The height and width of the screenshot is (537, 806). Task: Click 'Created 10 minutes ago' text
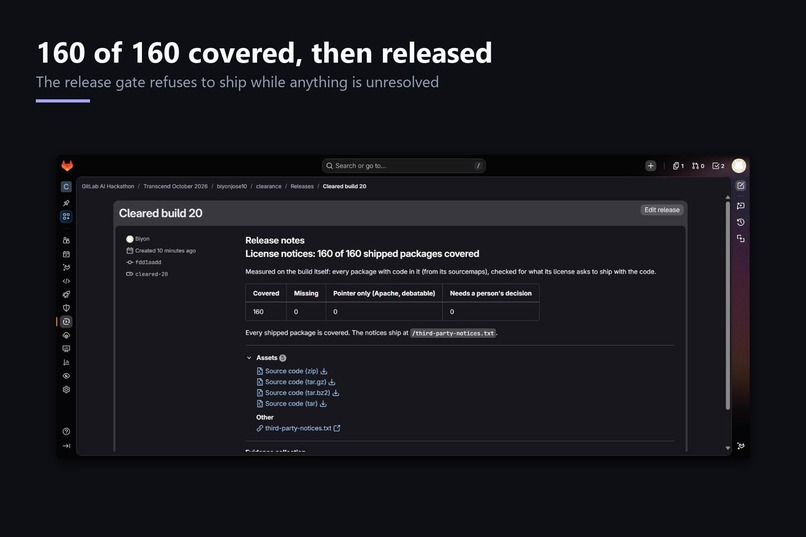(x=166, y=251)
